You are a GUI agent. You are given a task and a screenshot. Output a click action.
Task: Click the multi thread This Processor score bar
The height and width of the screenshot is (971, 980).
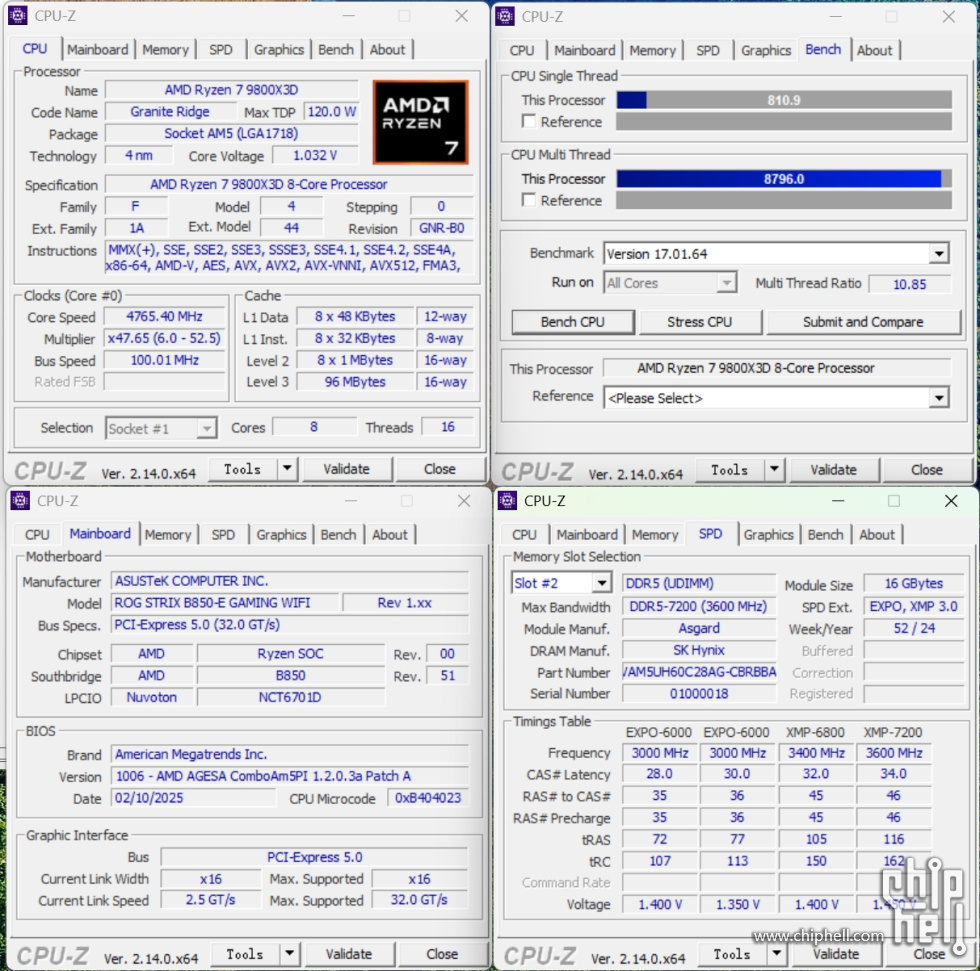[784, 179]
